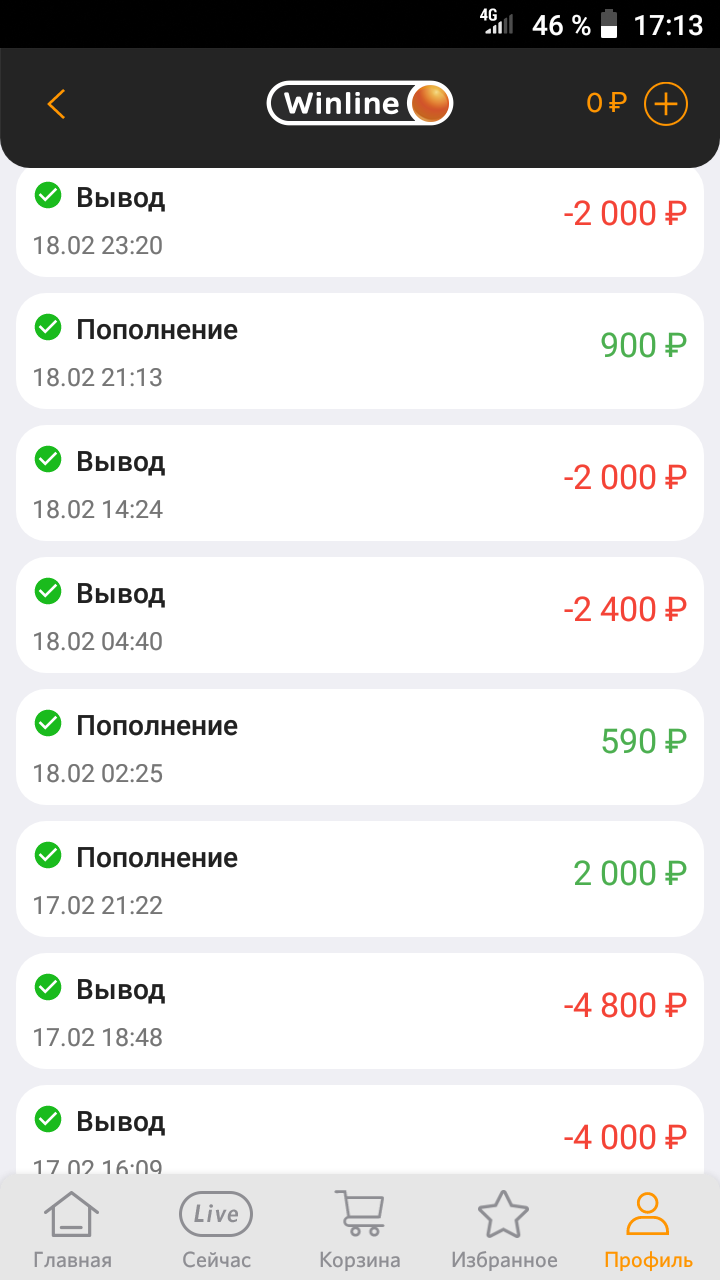Open the 900 ₽ Пополнение transaction

pyautogui.click(x=360, y=351)
